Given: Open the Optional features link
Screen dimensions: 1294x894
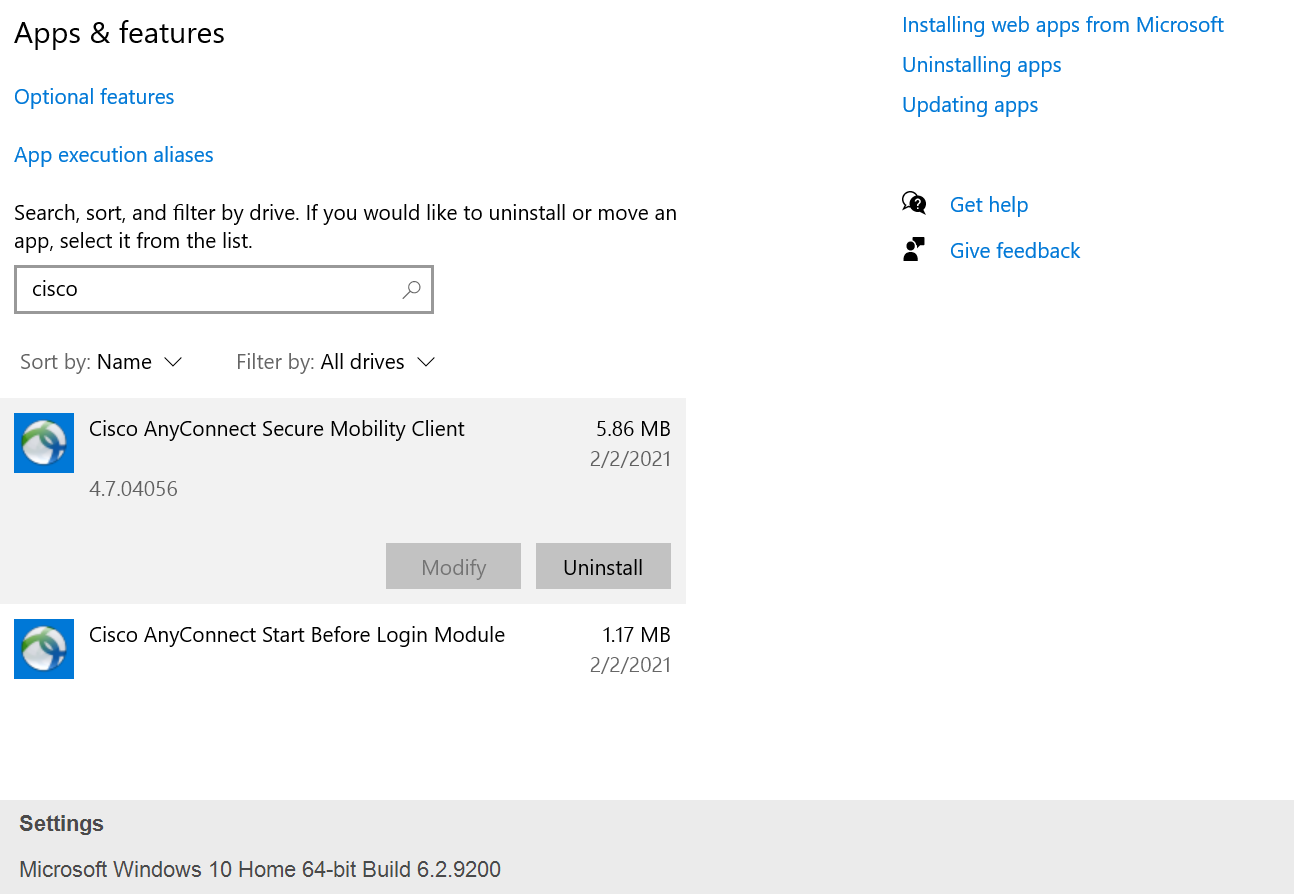Looking at the screenshot, I should 94,97.
